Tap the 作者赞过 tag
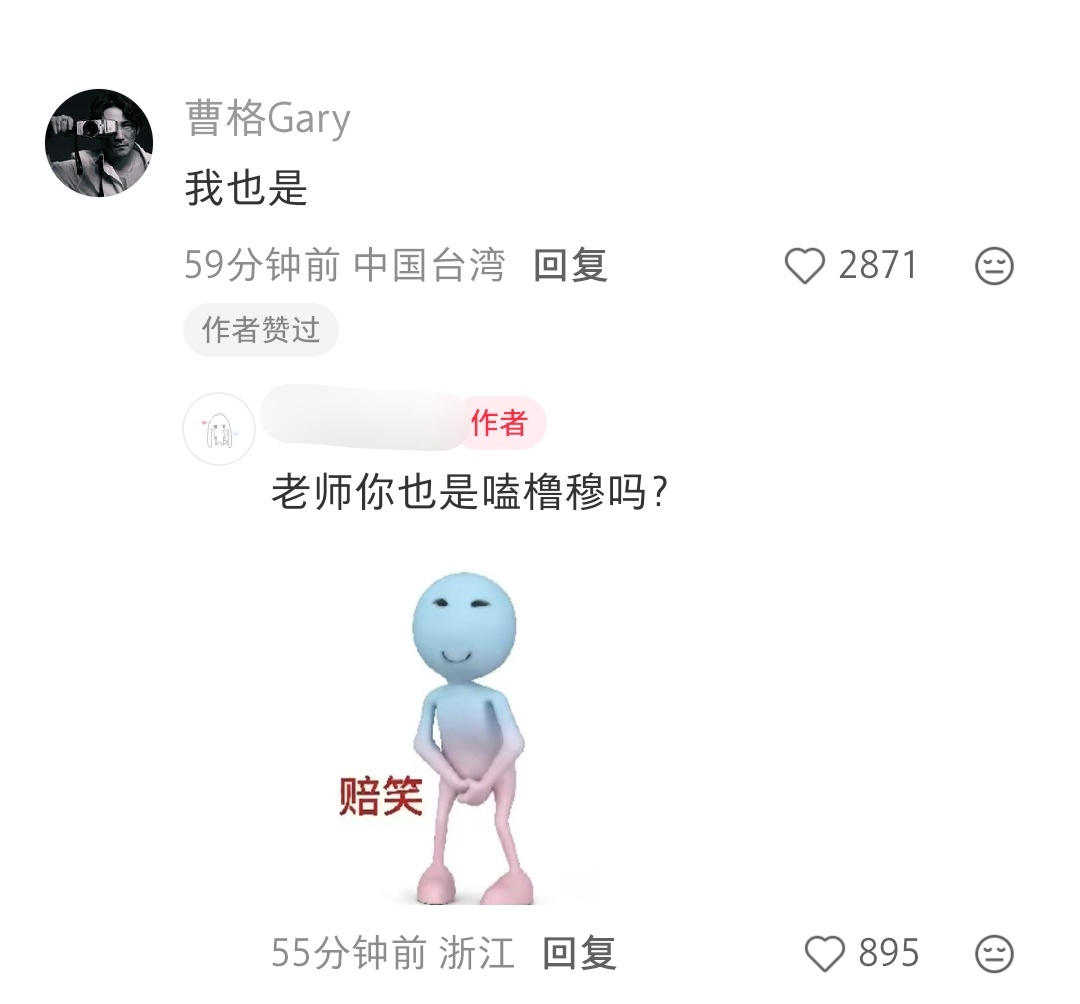 (x=261, y=330)
